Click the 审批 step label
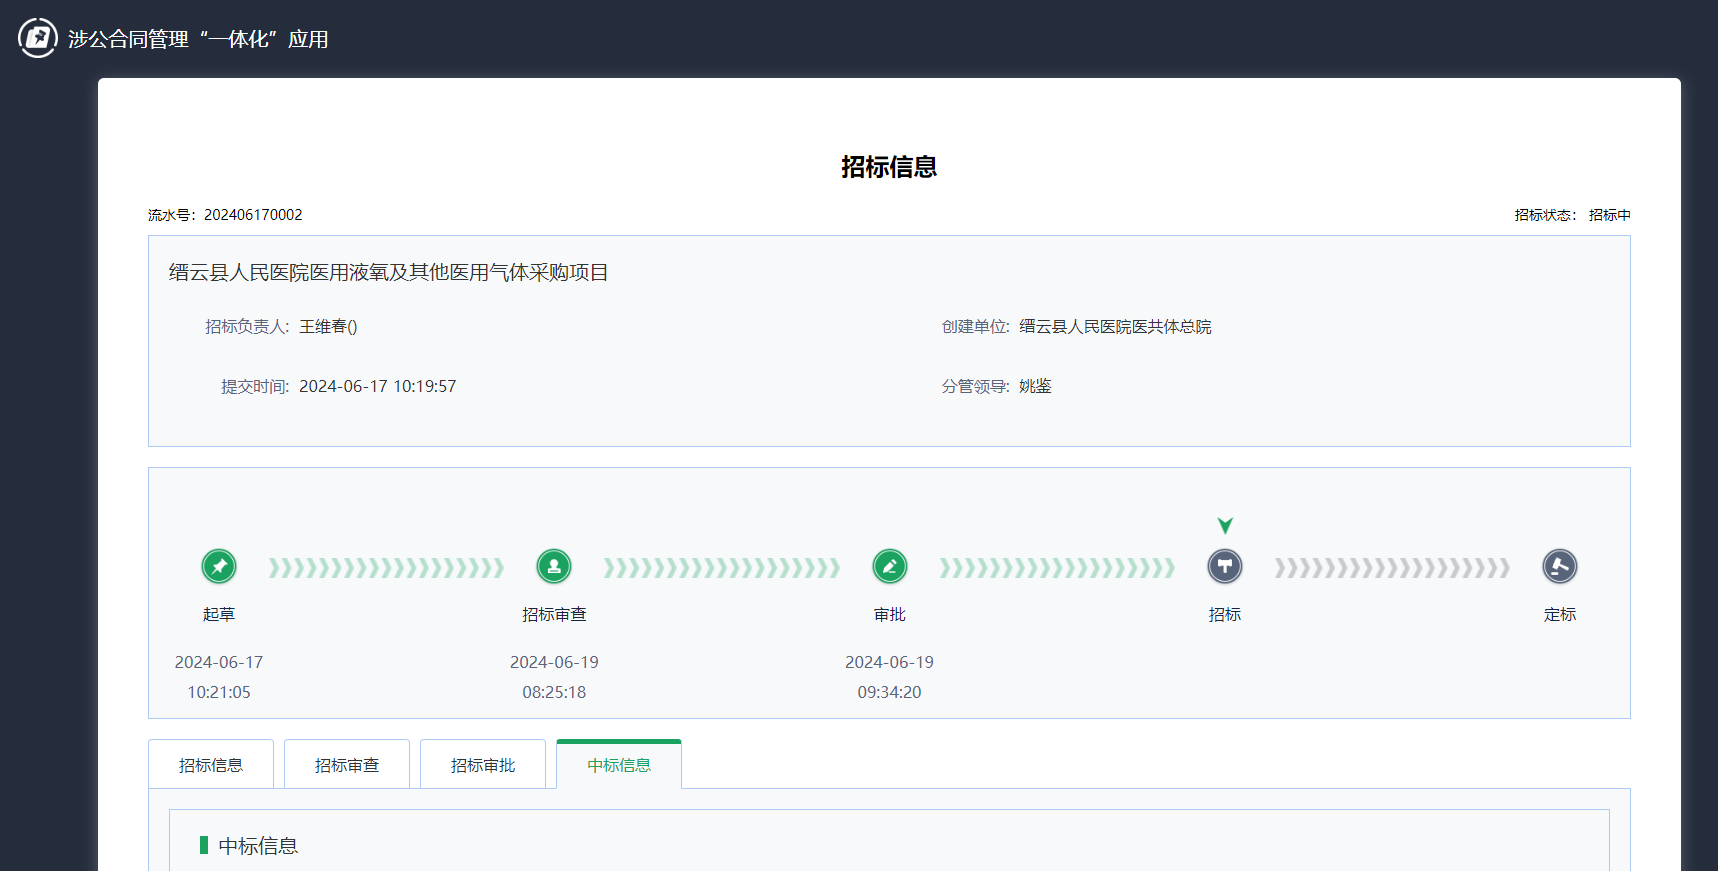Image resolution: width=1718 pixels, height=871 pixels. [x=889, y=614]
